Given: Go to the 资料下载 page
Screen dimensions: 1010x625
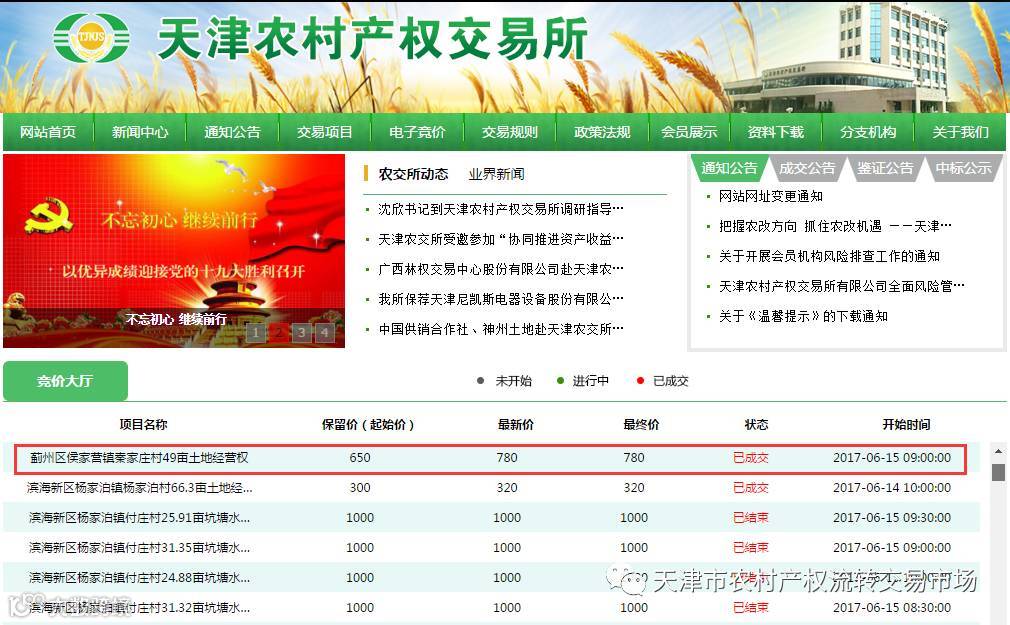Looking at the screenshot, I should click(776, 132).
